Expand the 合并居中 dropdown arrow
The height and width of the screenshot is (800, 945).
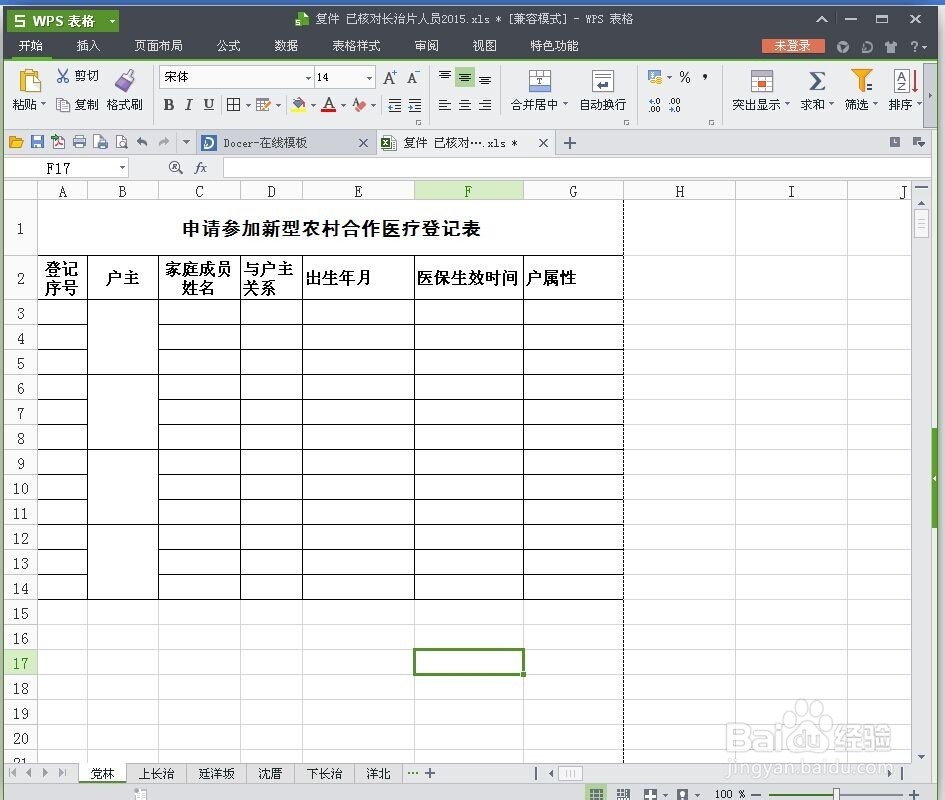coord(565,104)
